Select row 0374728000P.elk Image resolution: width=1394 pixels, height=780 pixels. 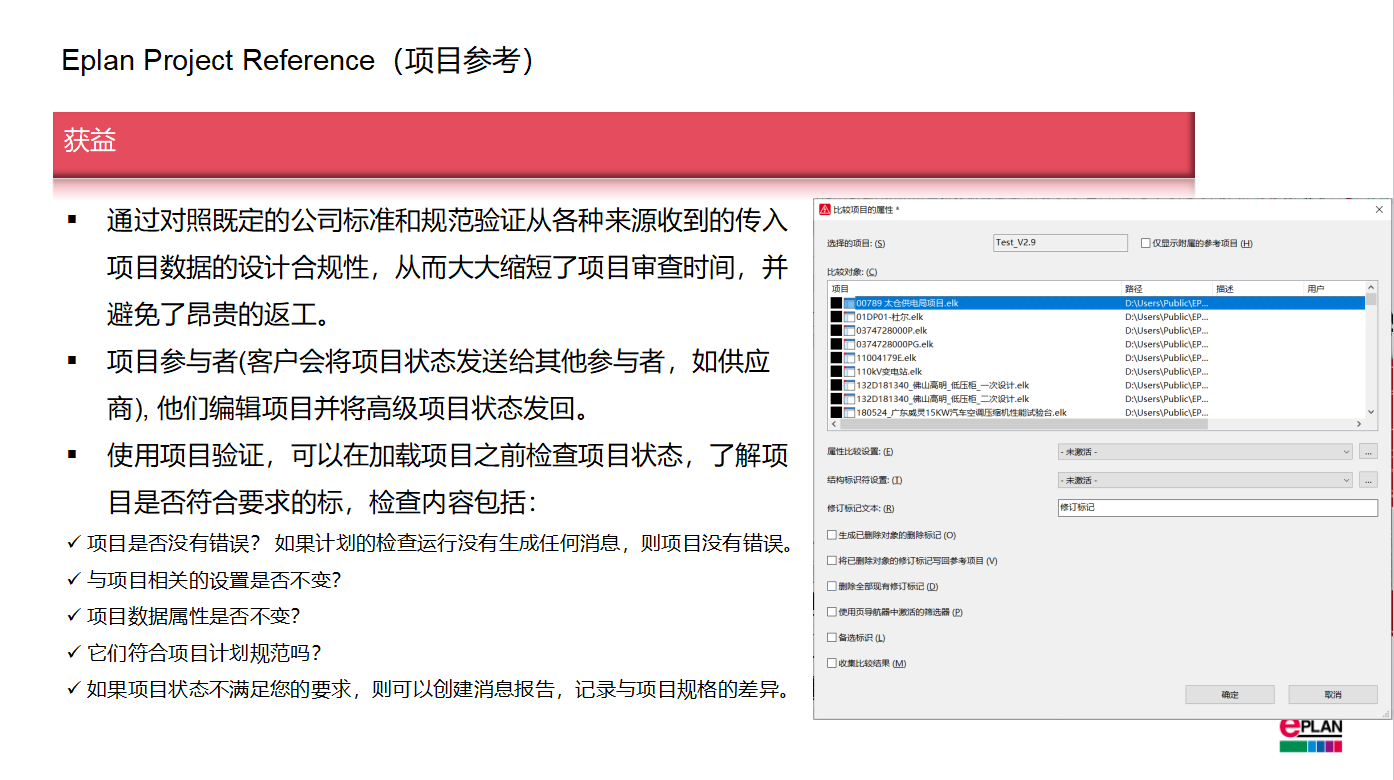[x=1097, y=330]
